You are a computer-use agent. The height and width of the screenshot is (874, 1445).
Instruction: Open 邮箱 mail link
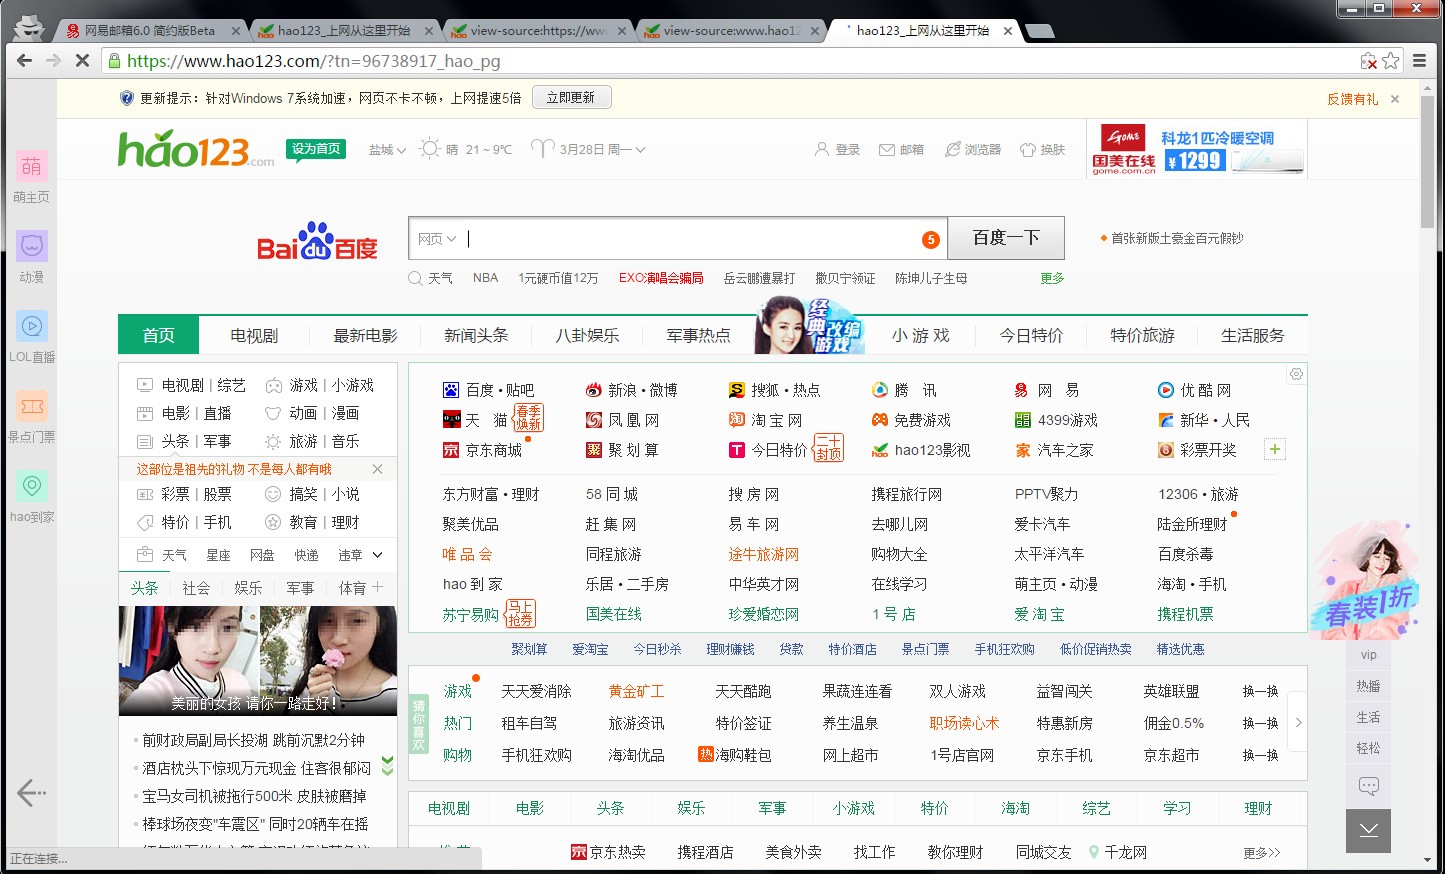click(901, 150)
